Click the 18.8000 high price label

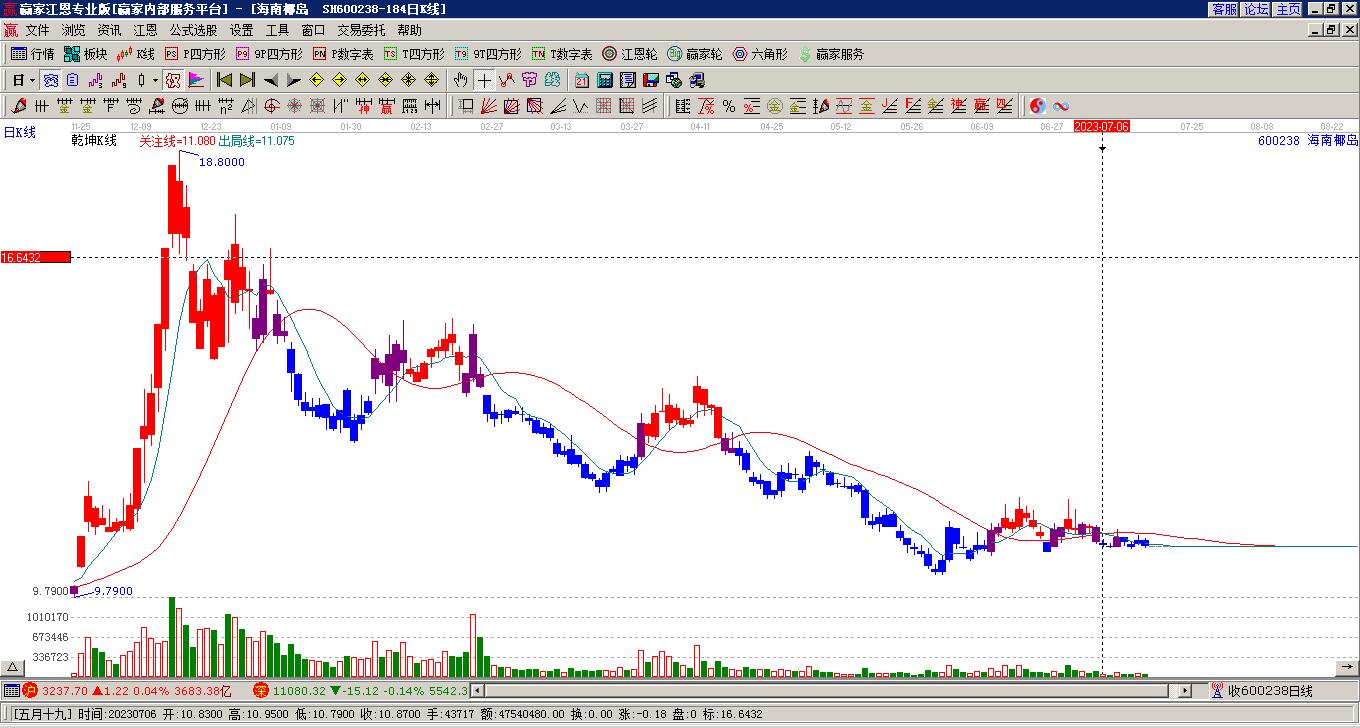click(x=222, y=162)
